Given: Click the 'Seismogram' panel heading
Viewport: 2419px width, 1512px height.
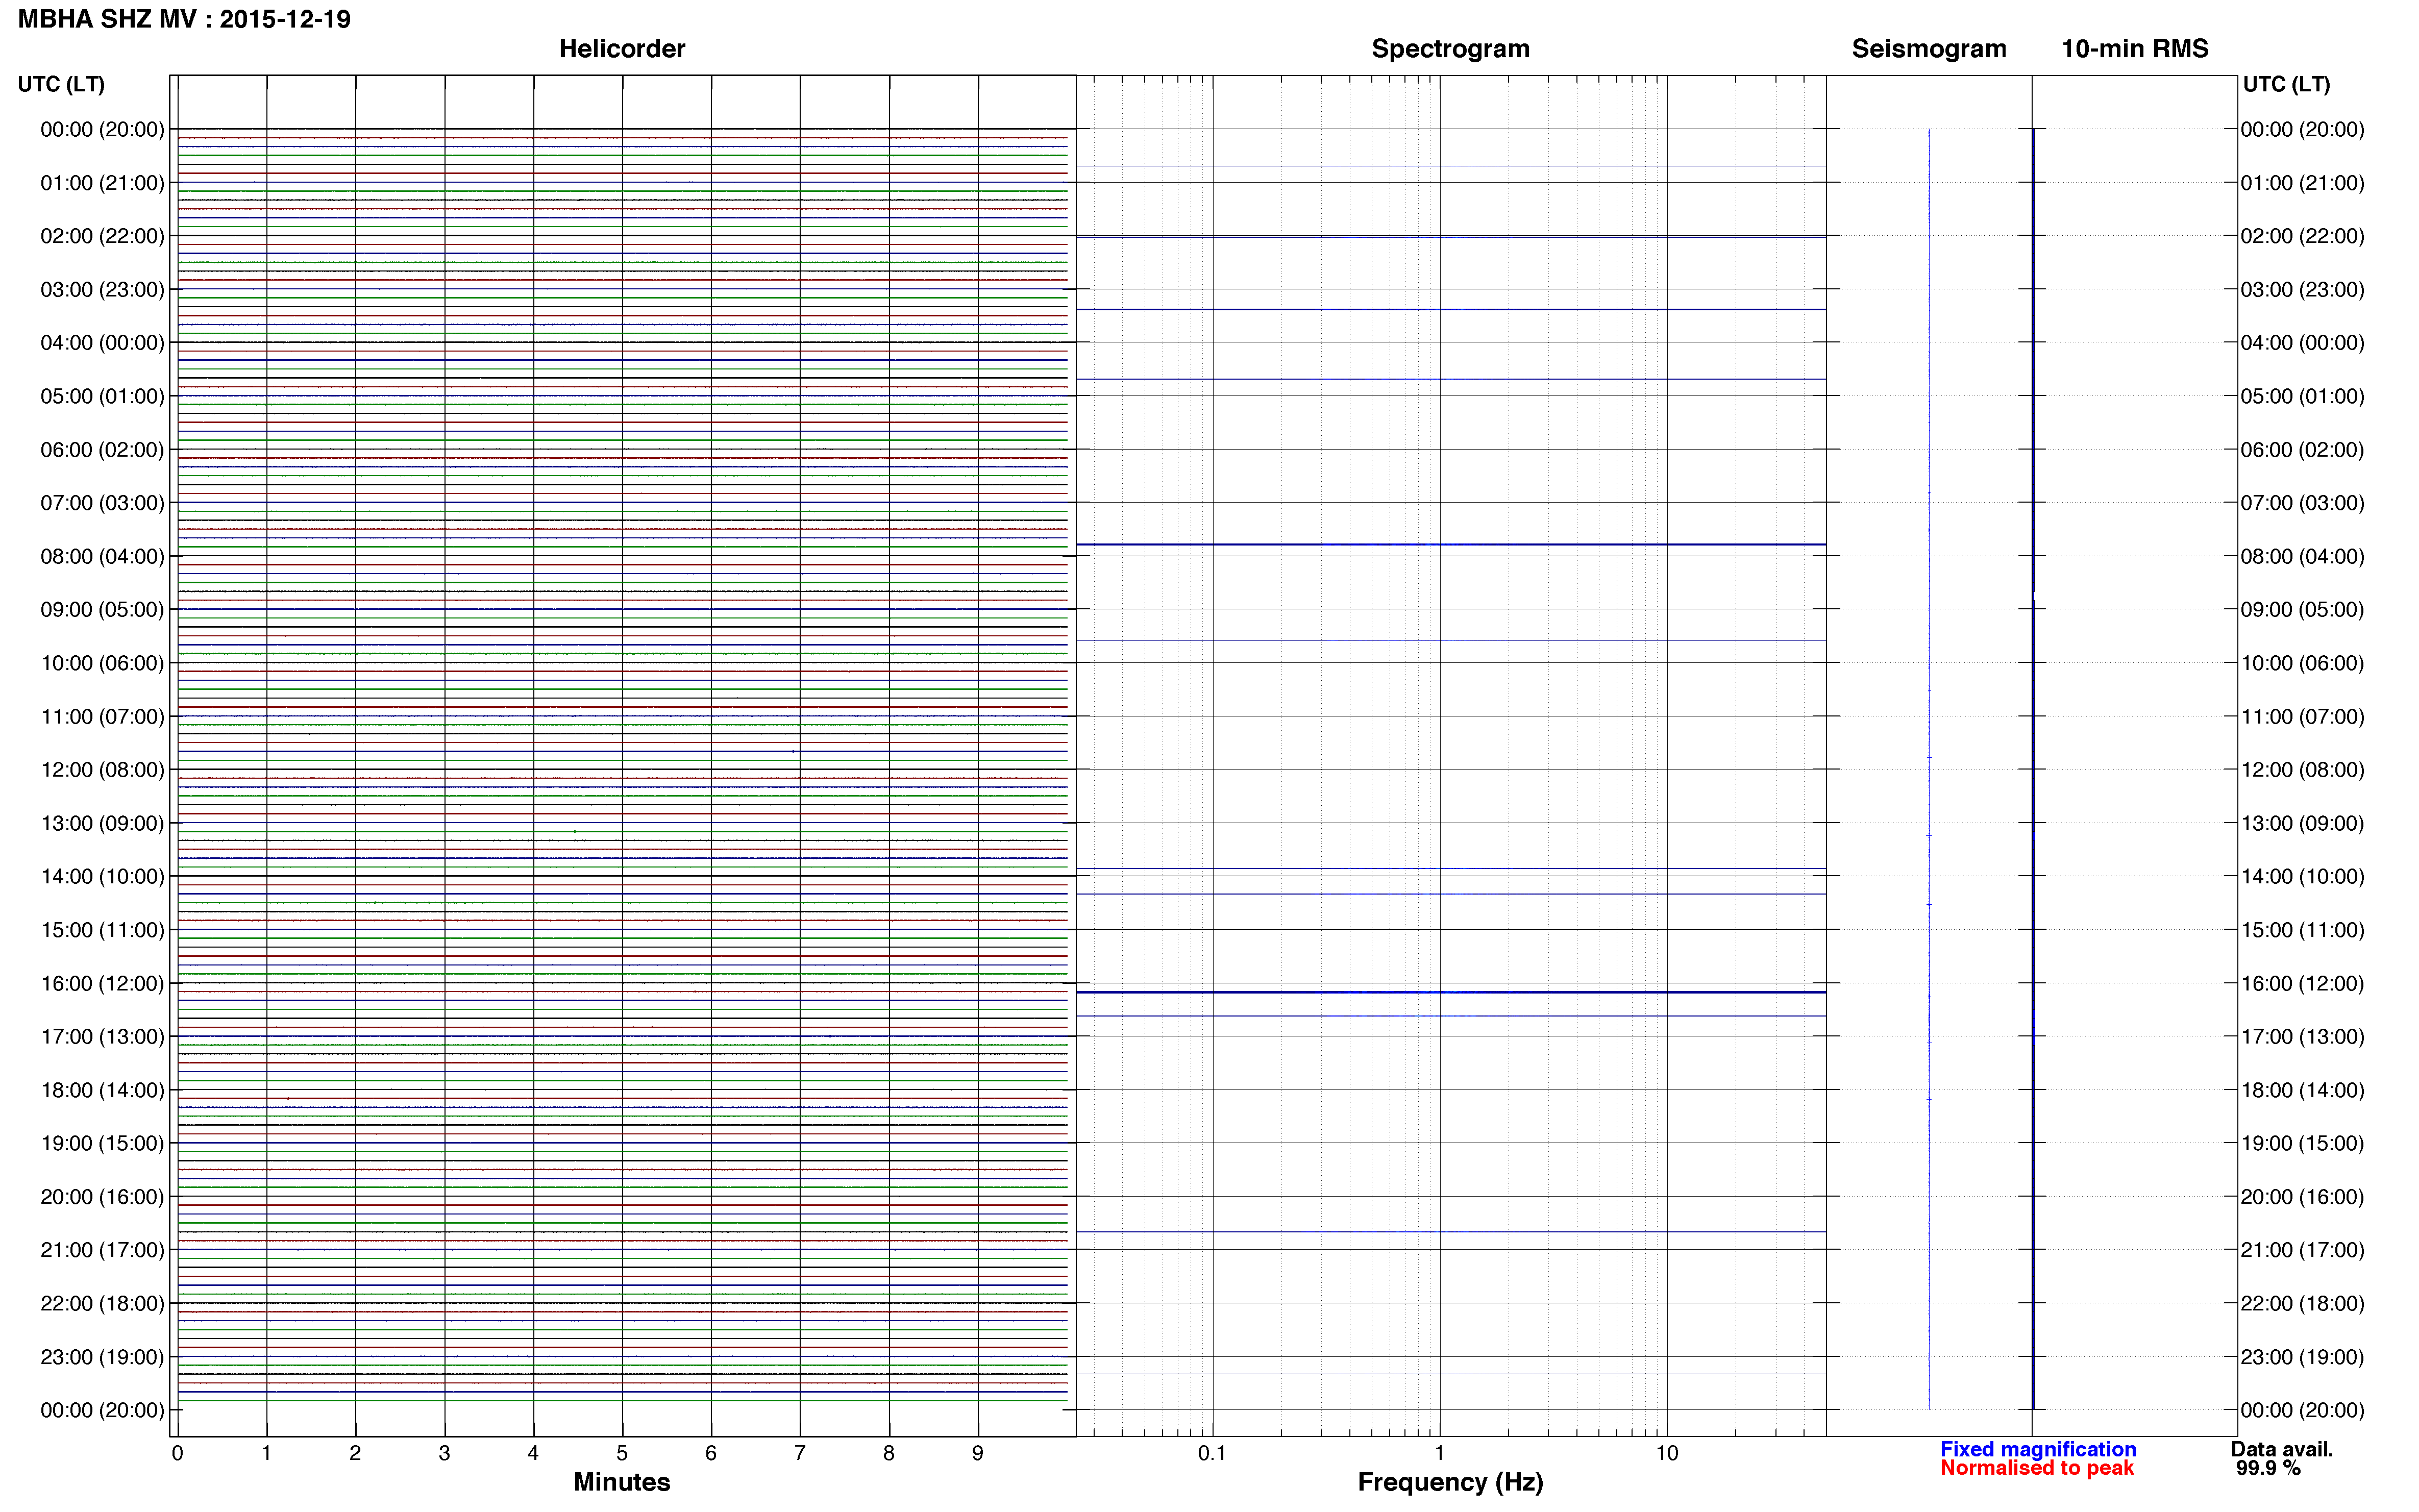Looking at the screenshot, I should 1929,49.
